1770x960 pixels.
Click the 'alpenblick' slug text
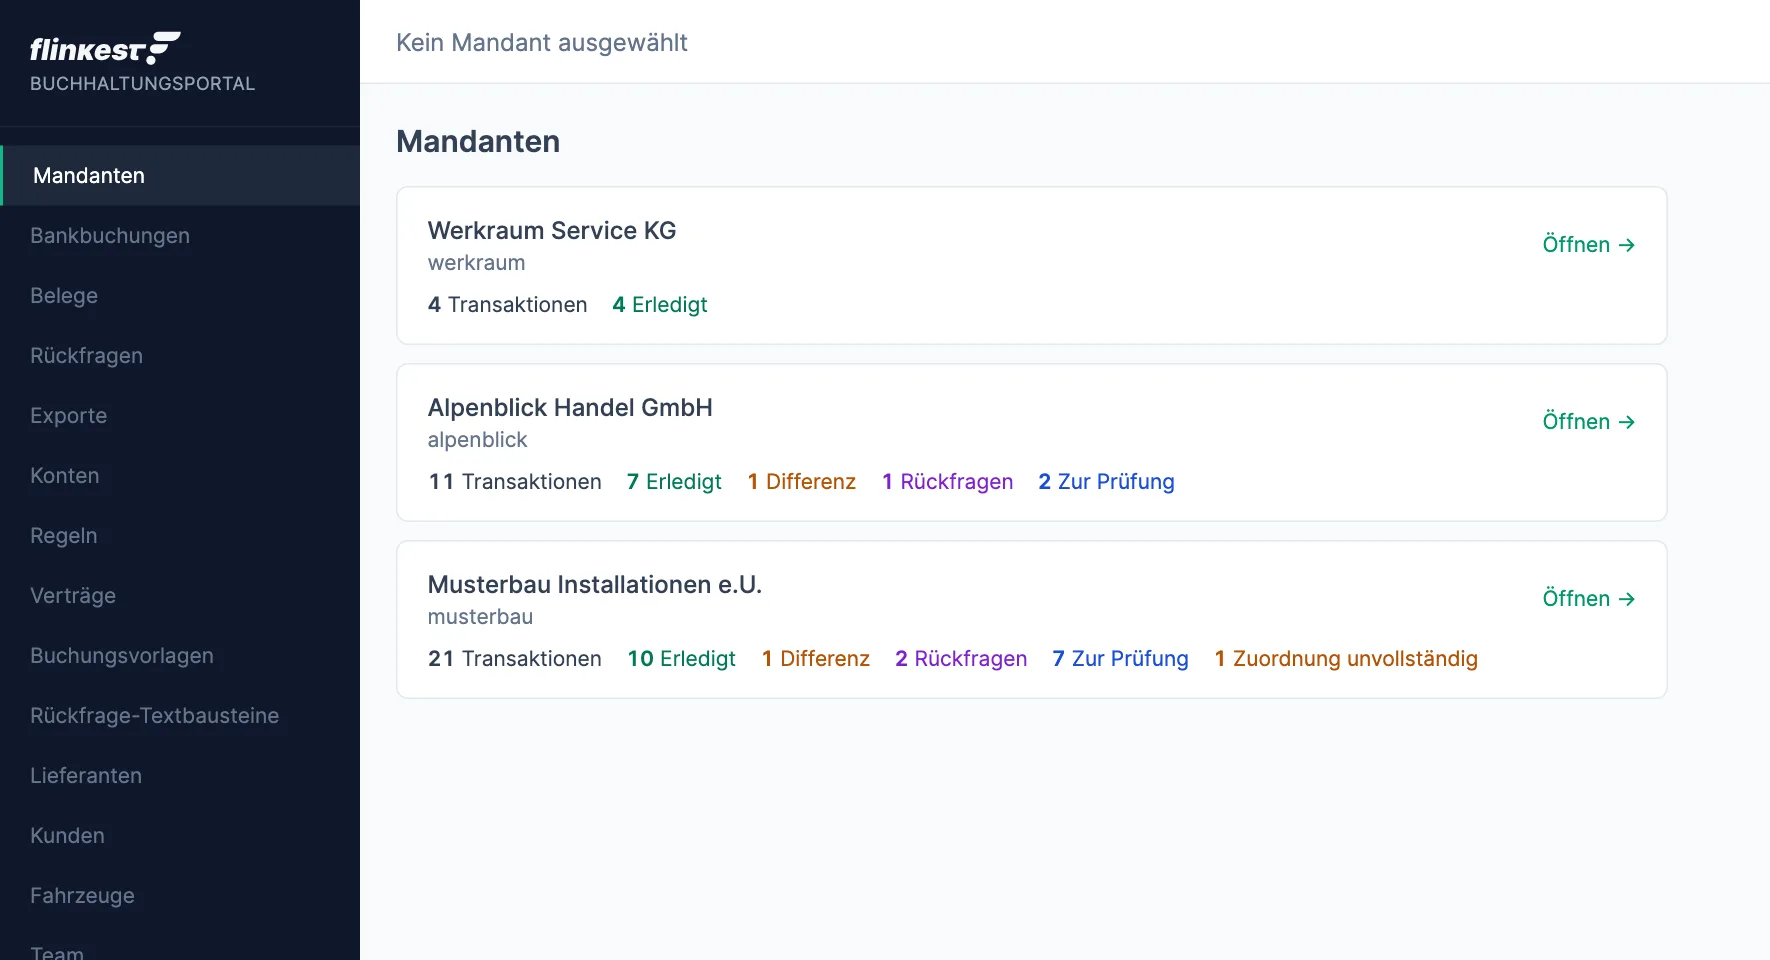pos(477,440)
